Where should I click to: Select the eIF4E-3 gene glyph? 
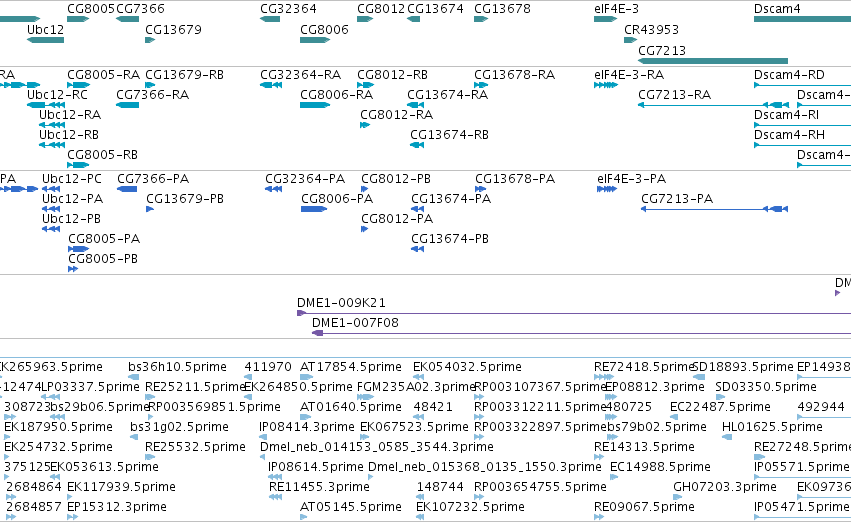606,19
